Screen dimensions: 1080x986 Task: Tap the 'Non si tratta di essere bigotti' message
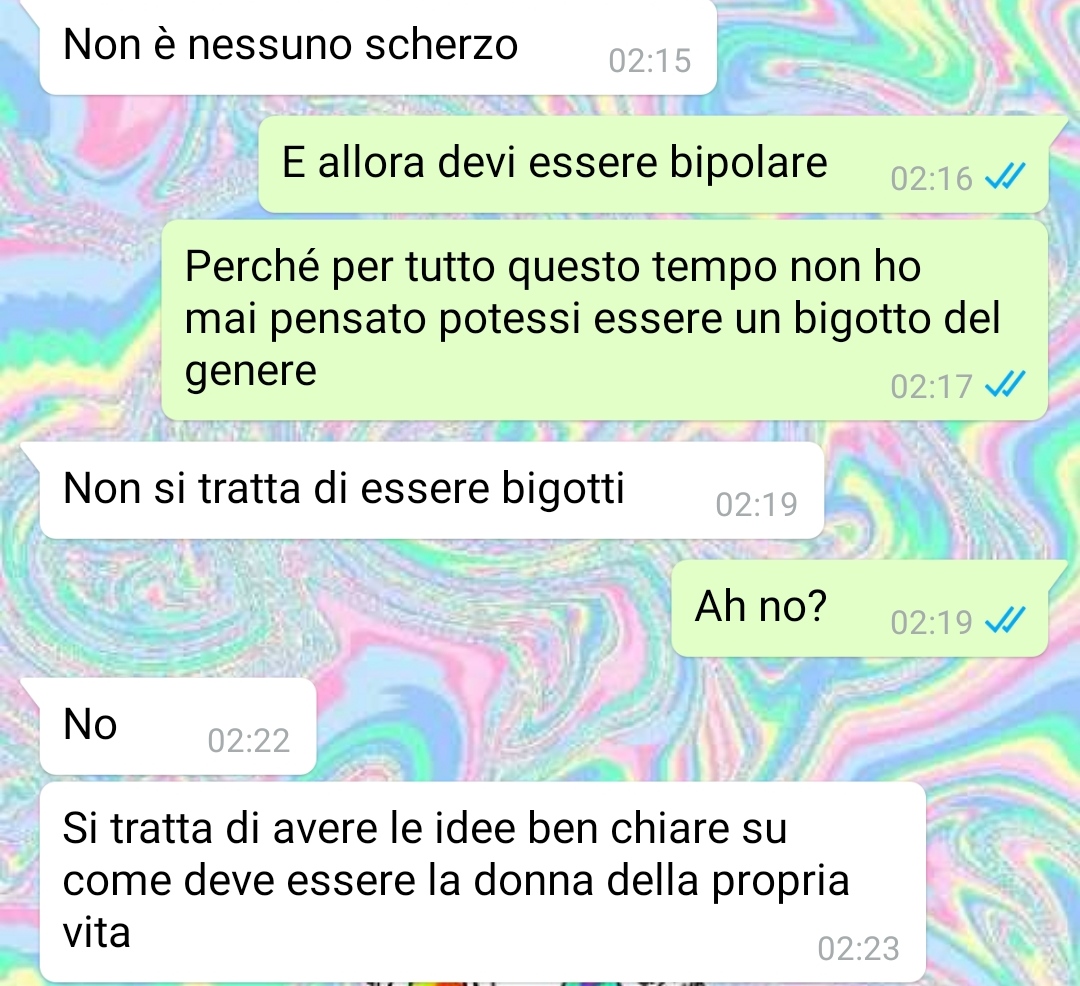click(431, 490)
